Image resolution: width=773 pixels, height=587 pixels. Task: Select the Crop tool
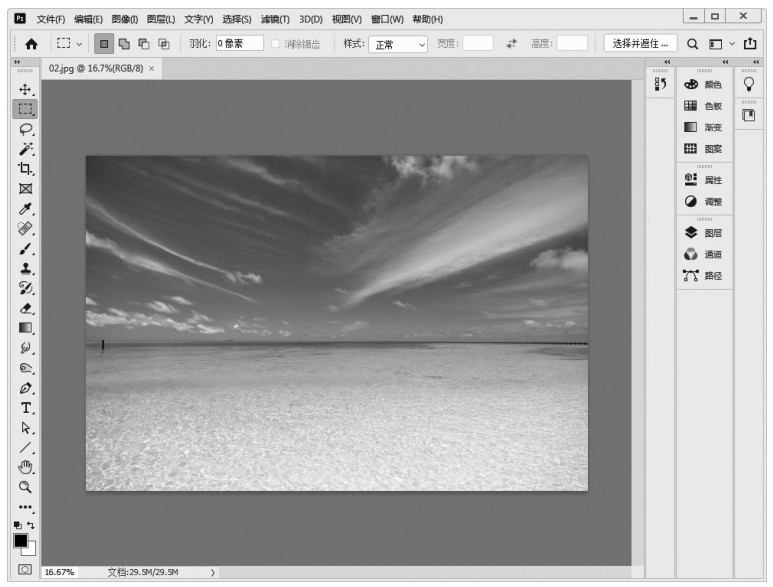pyautogui.click(x=25, y=168)
